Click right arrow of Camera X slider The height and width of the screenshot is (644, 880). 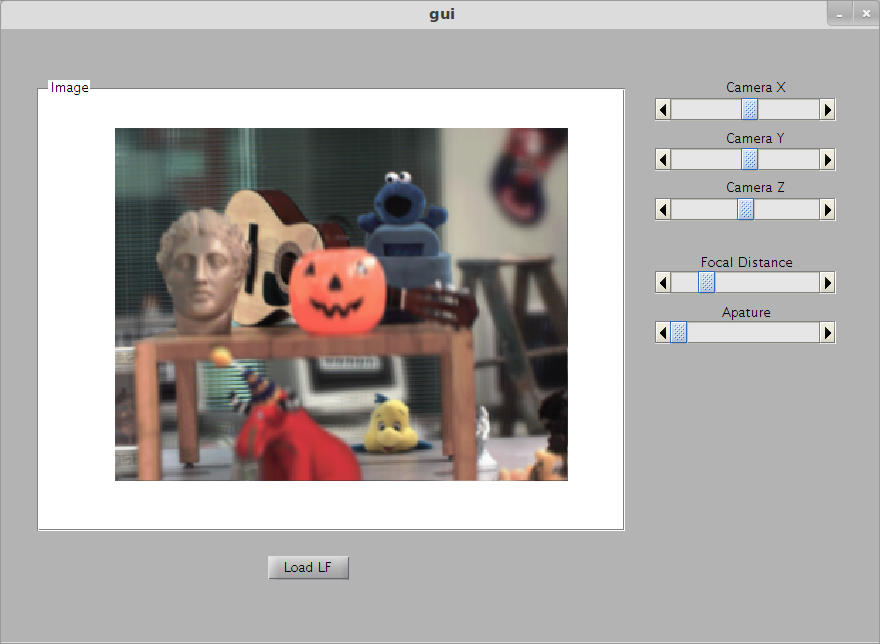827,109
